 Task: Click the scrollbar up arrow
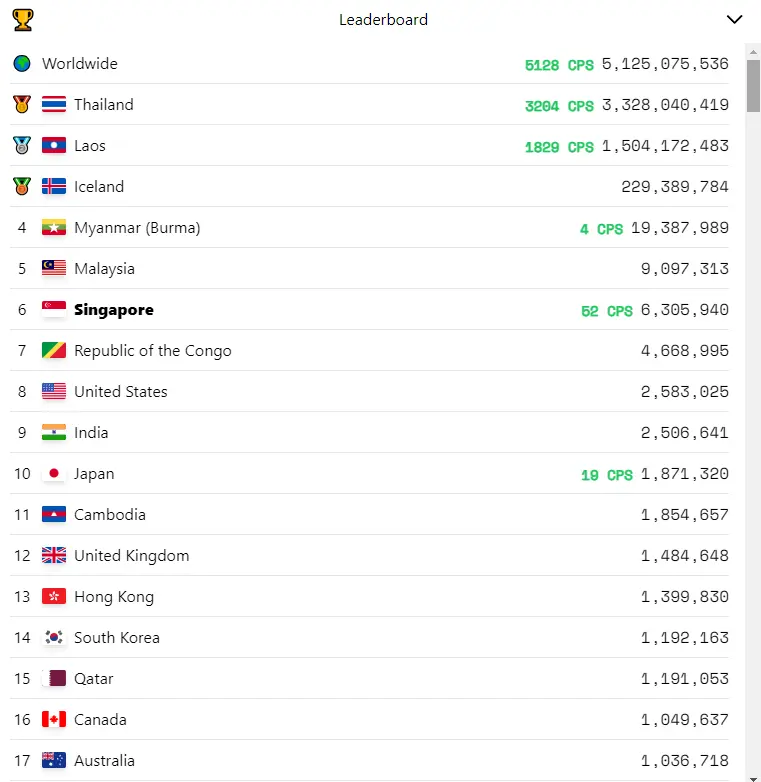click(x=753, y=52)
